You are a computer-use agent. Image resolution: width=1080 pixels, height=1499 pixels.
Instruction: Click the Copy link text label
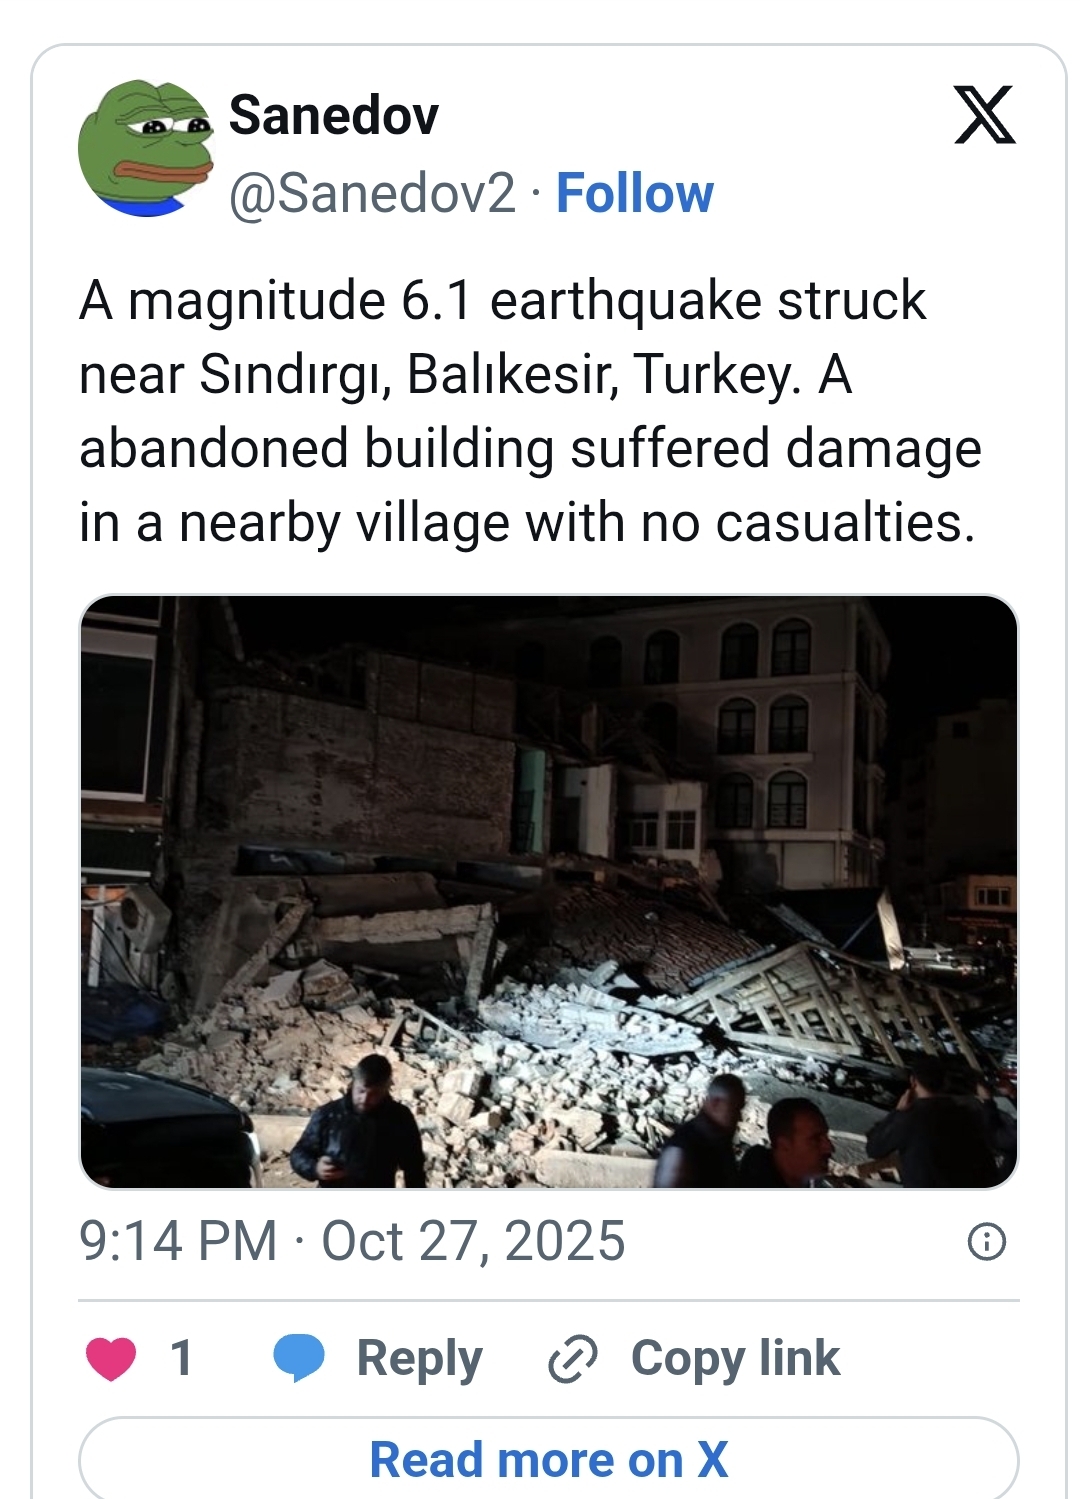(x=735, y=1358)
